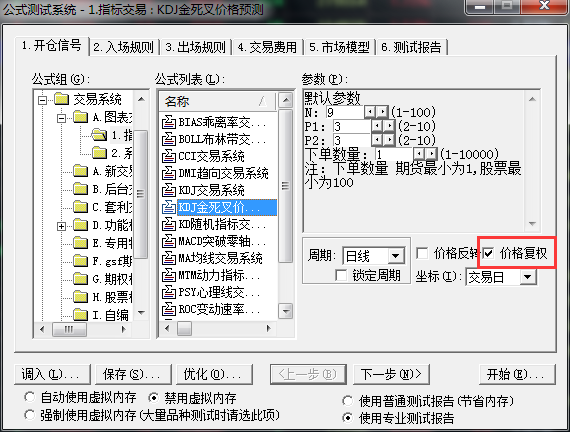Click the G.期权 folder icon
Viewport: 570px width, 432px height.
tap(81, 279)
